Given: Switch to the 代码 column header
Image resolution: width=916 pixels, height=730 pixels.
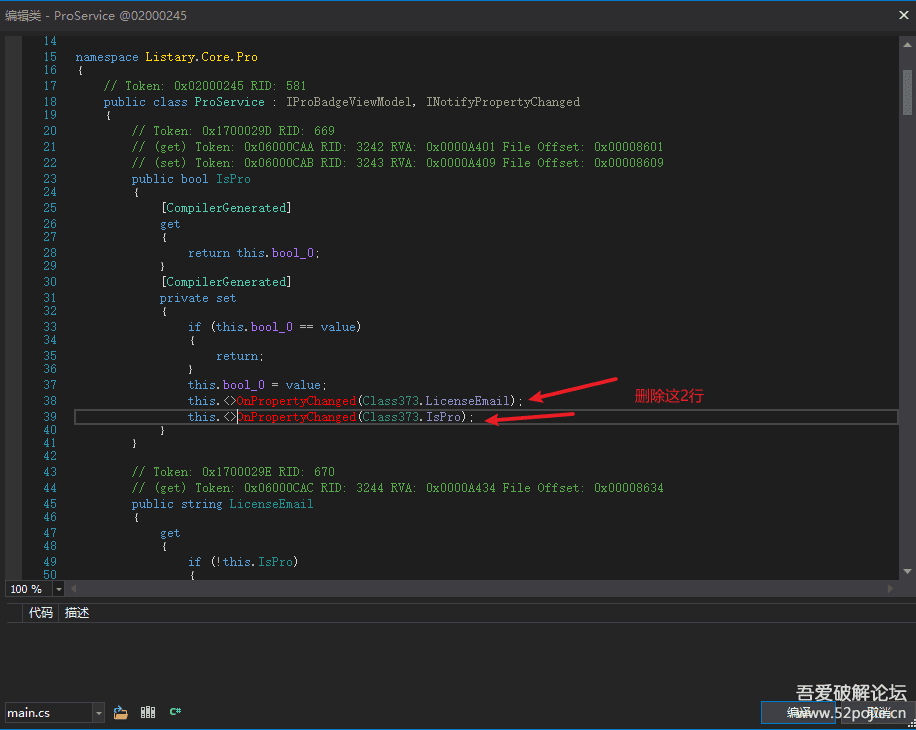Looking at the screenshot, I should coord(40,612).
